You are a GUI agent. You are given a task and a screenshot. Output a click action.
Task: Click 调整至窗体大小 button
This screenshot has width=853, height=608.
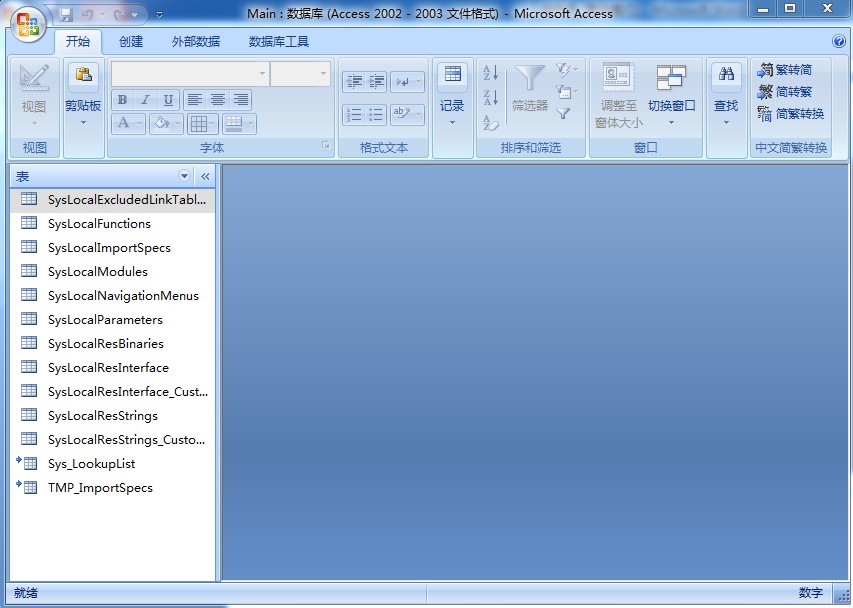(619, 96)
